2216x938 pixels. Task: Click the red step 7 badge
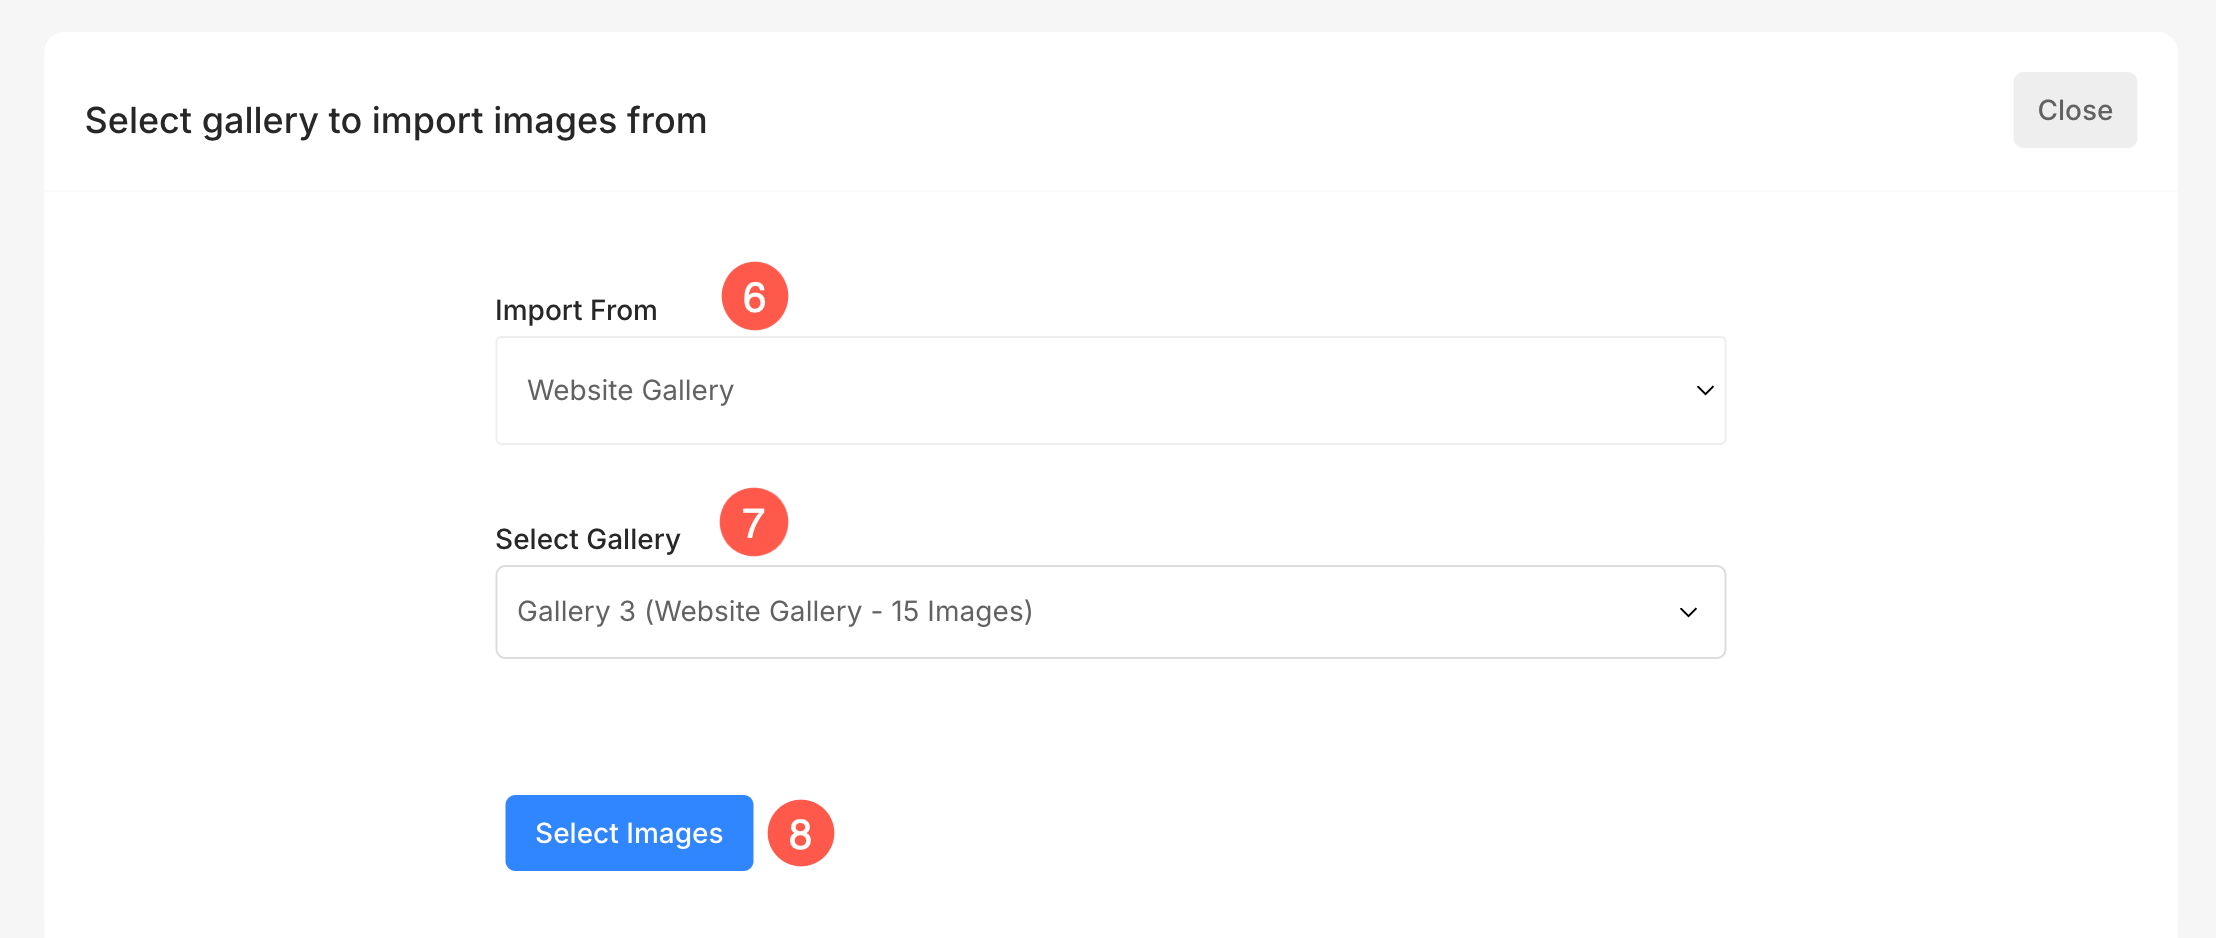754,522
